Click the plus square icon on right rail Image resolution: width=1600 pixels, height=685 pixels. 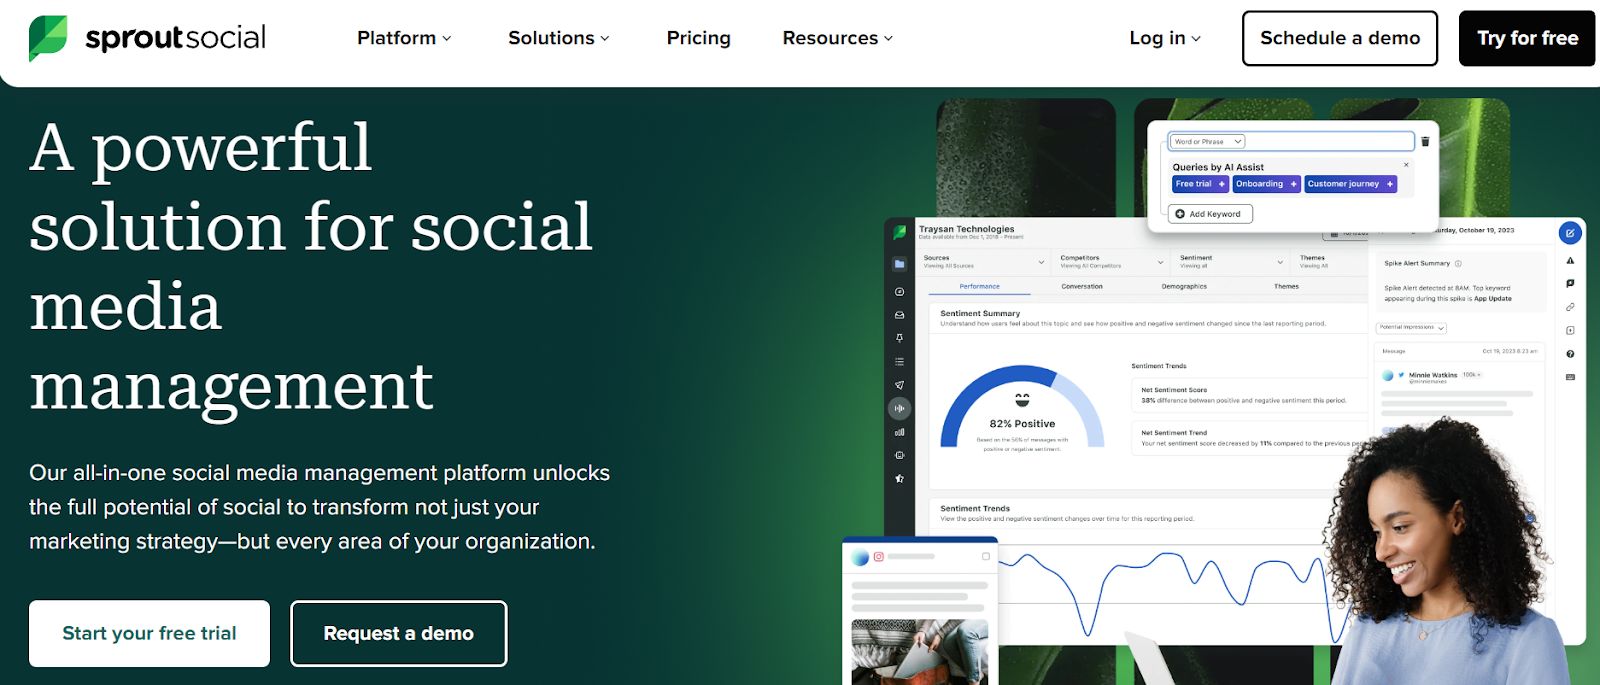(1570, 330)
